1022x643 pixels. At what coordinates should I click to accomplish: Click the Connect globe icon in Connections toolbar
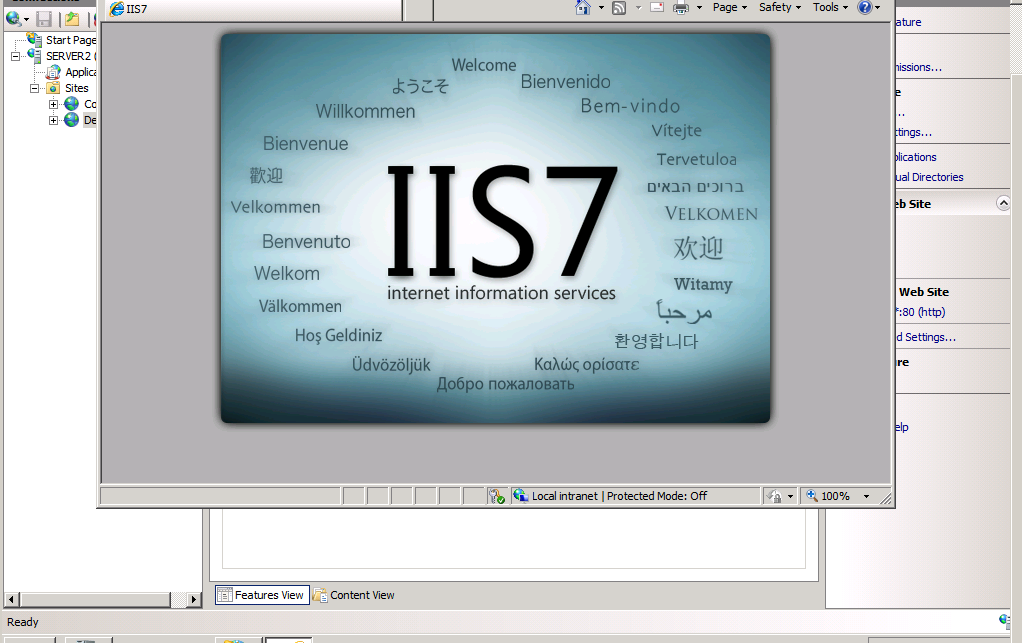(12, 19)
